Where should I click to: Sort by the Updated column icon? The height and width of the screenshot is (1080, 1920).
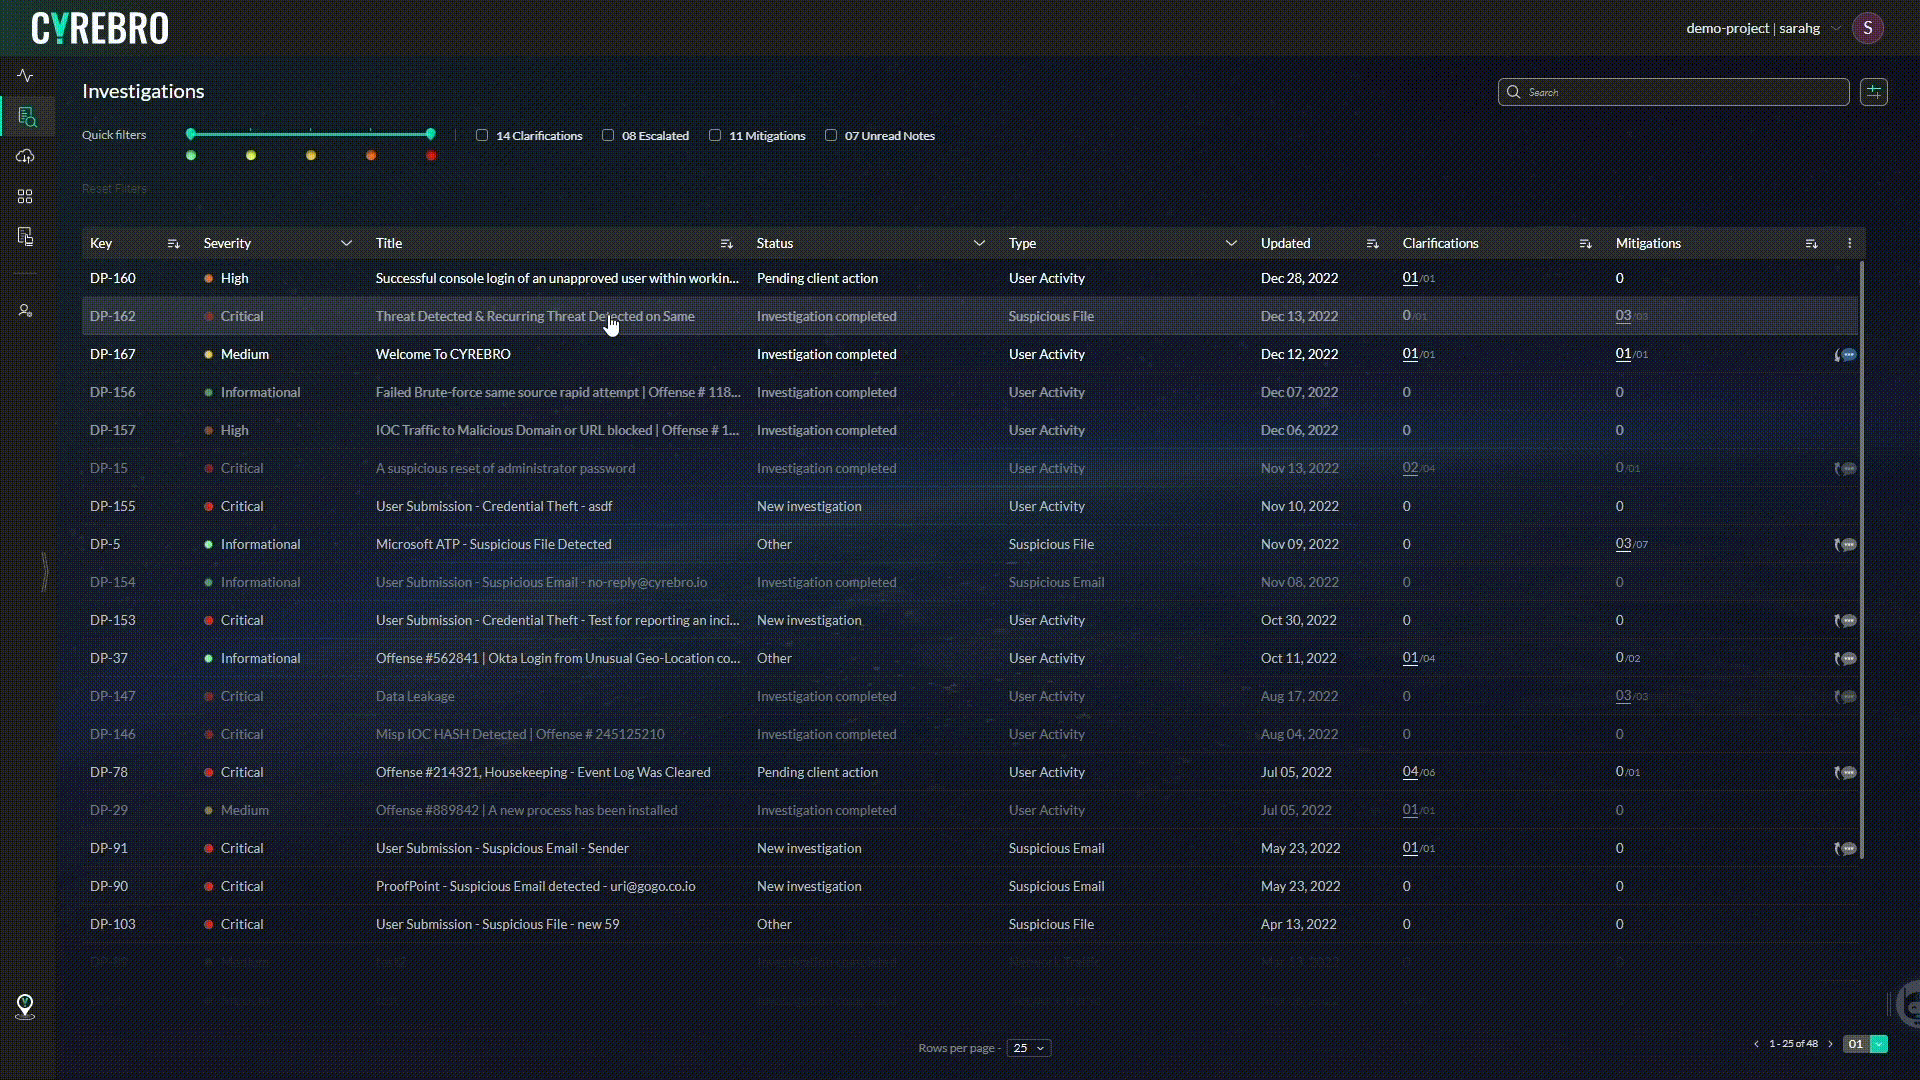[1372, 244]
